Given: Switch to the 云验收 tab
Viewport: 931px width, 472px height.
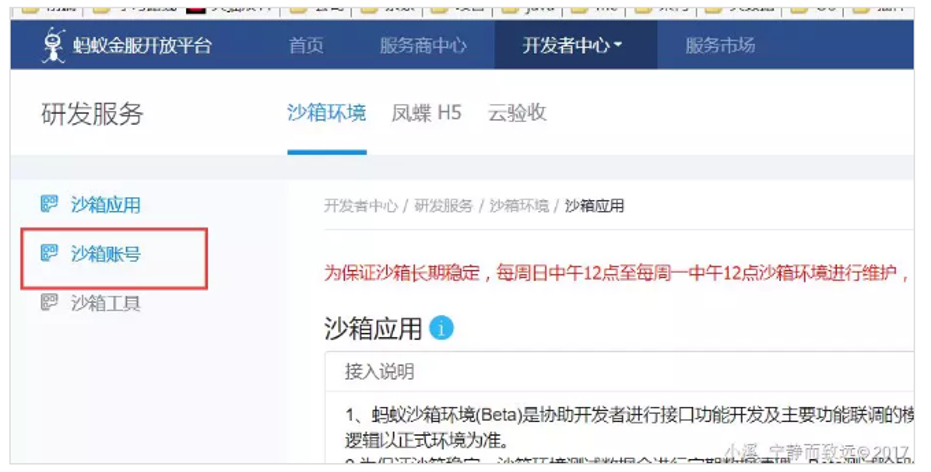Looking at the screenshot, I should [517, 112].
